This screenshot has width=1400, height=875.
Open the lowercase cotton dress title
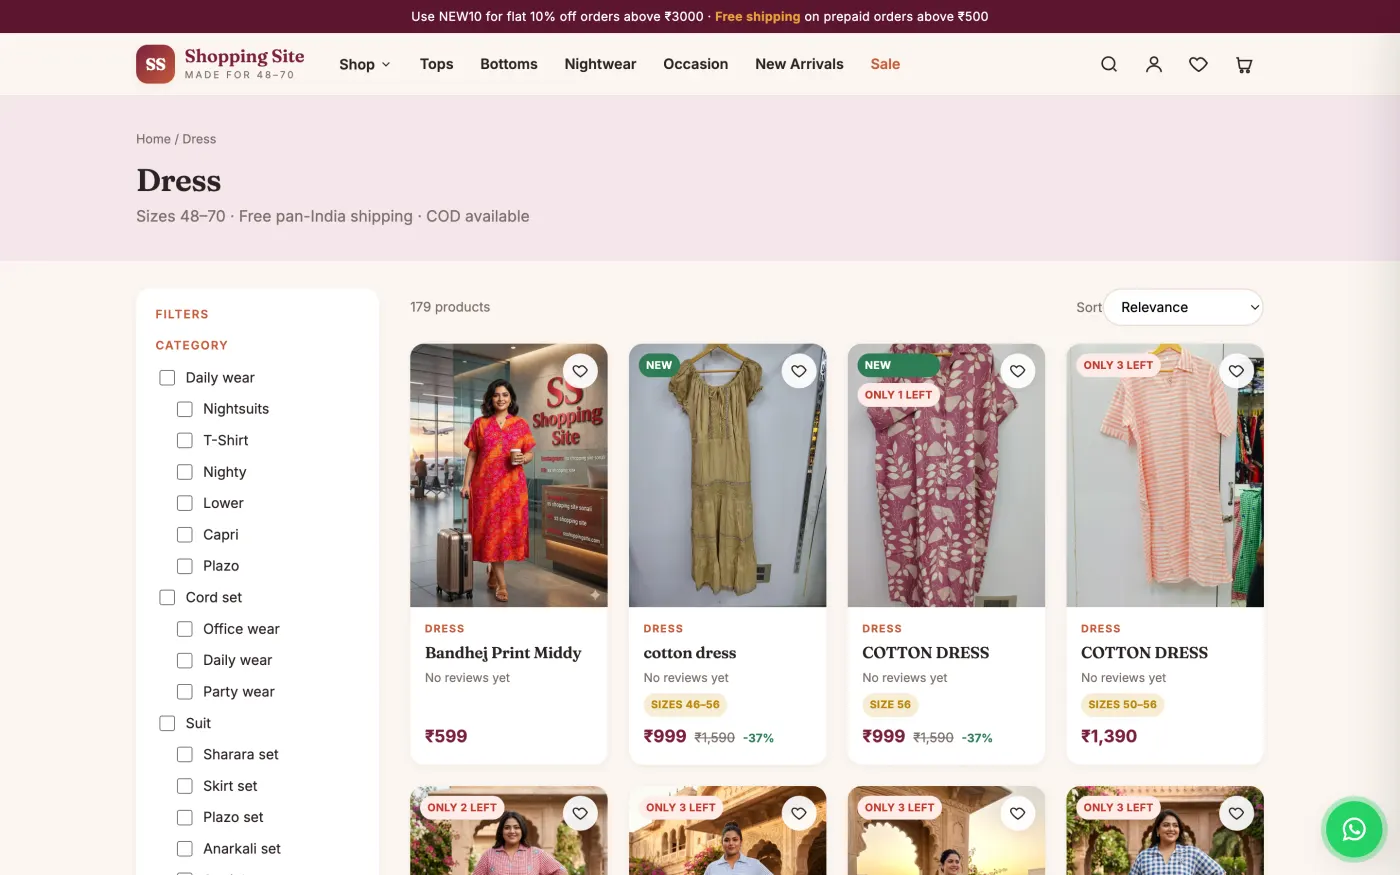(x=690, y=653)
